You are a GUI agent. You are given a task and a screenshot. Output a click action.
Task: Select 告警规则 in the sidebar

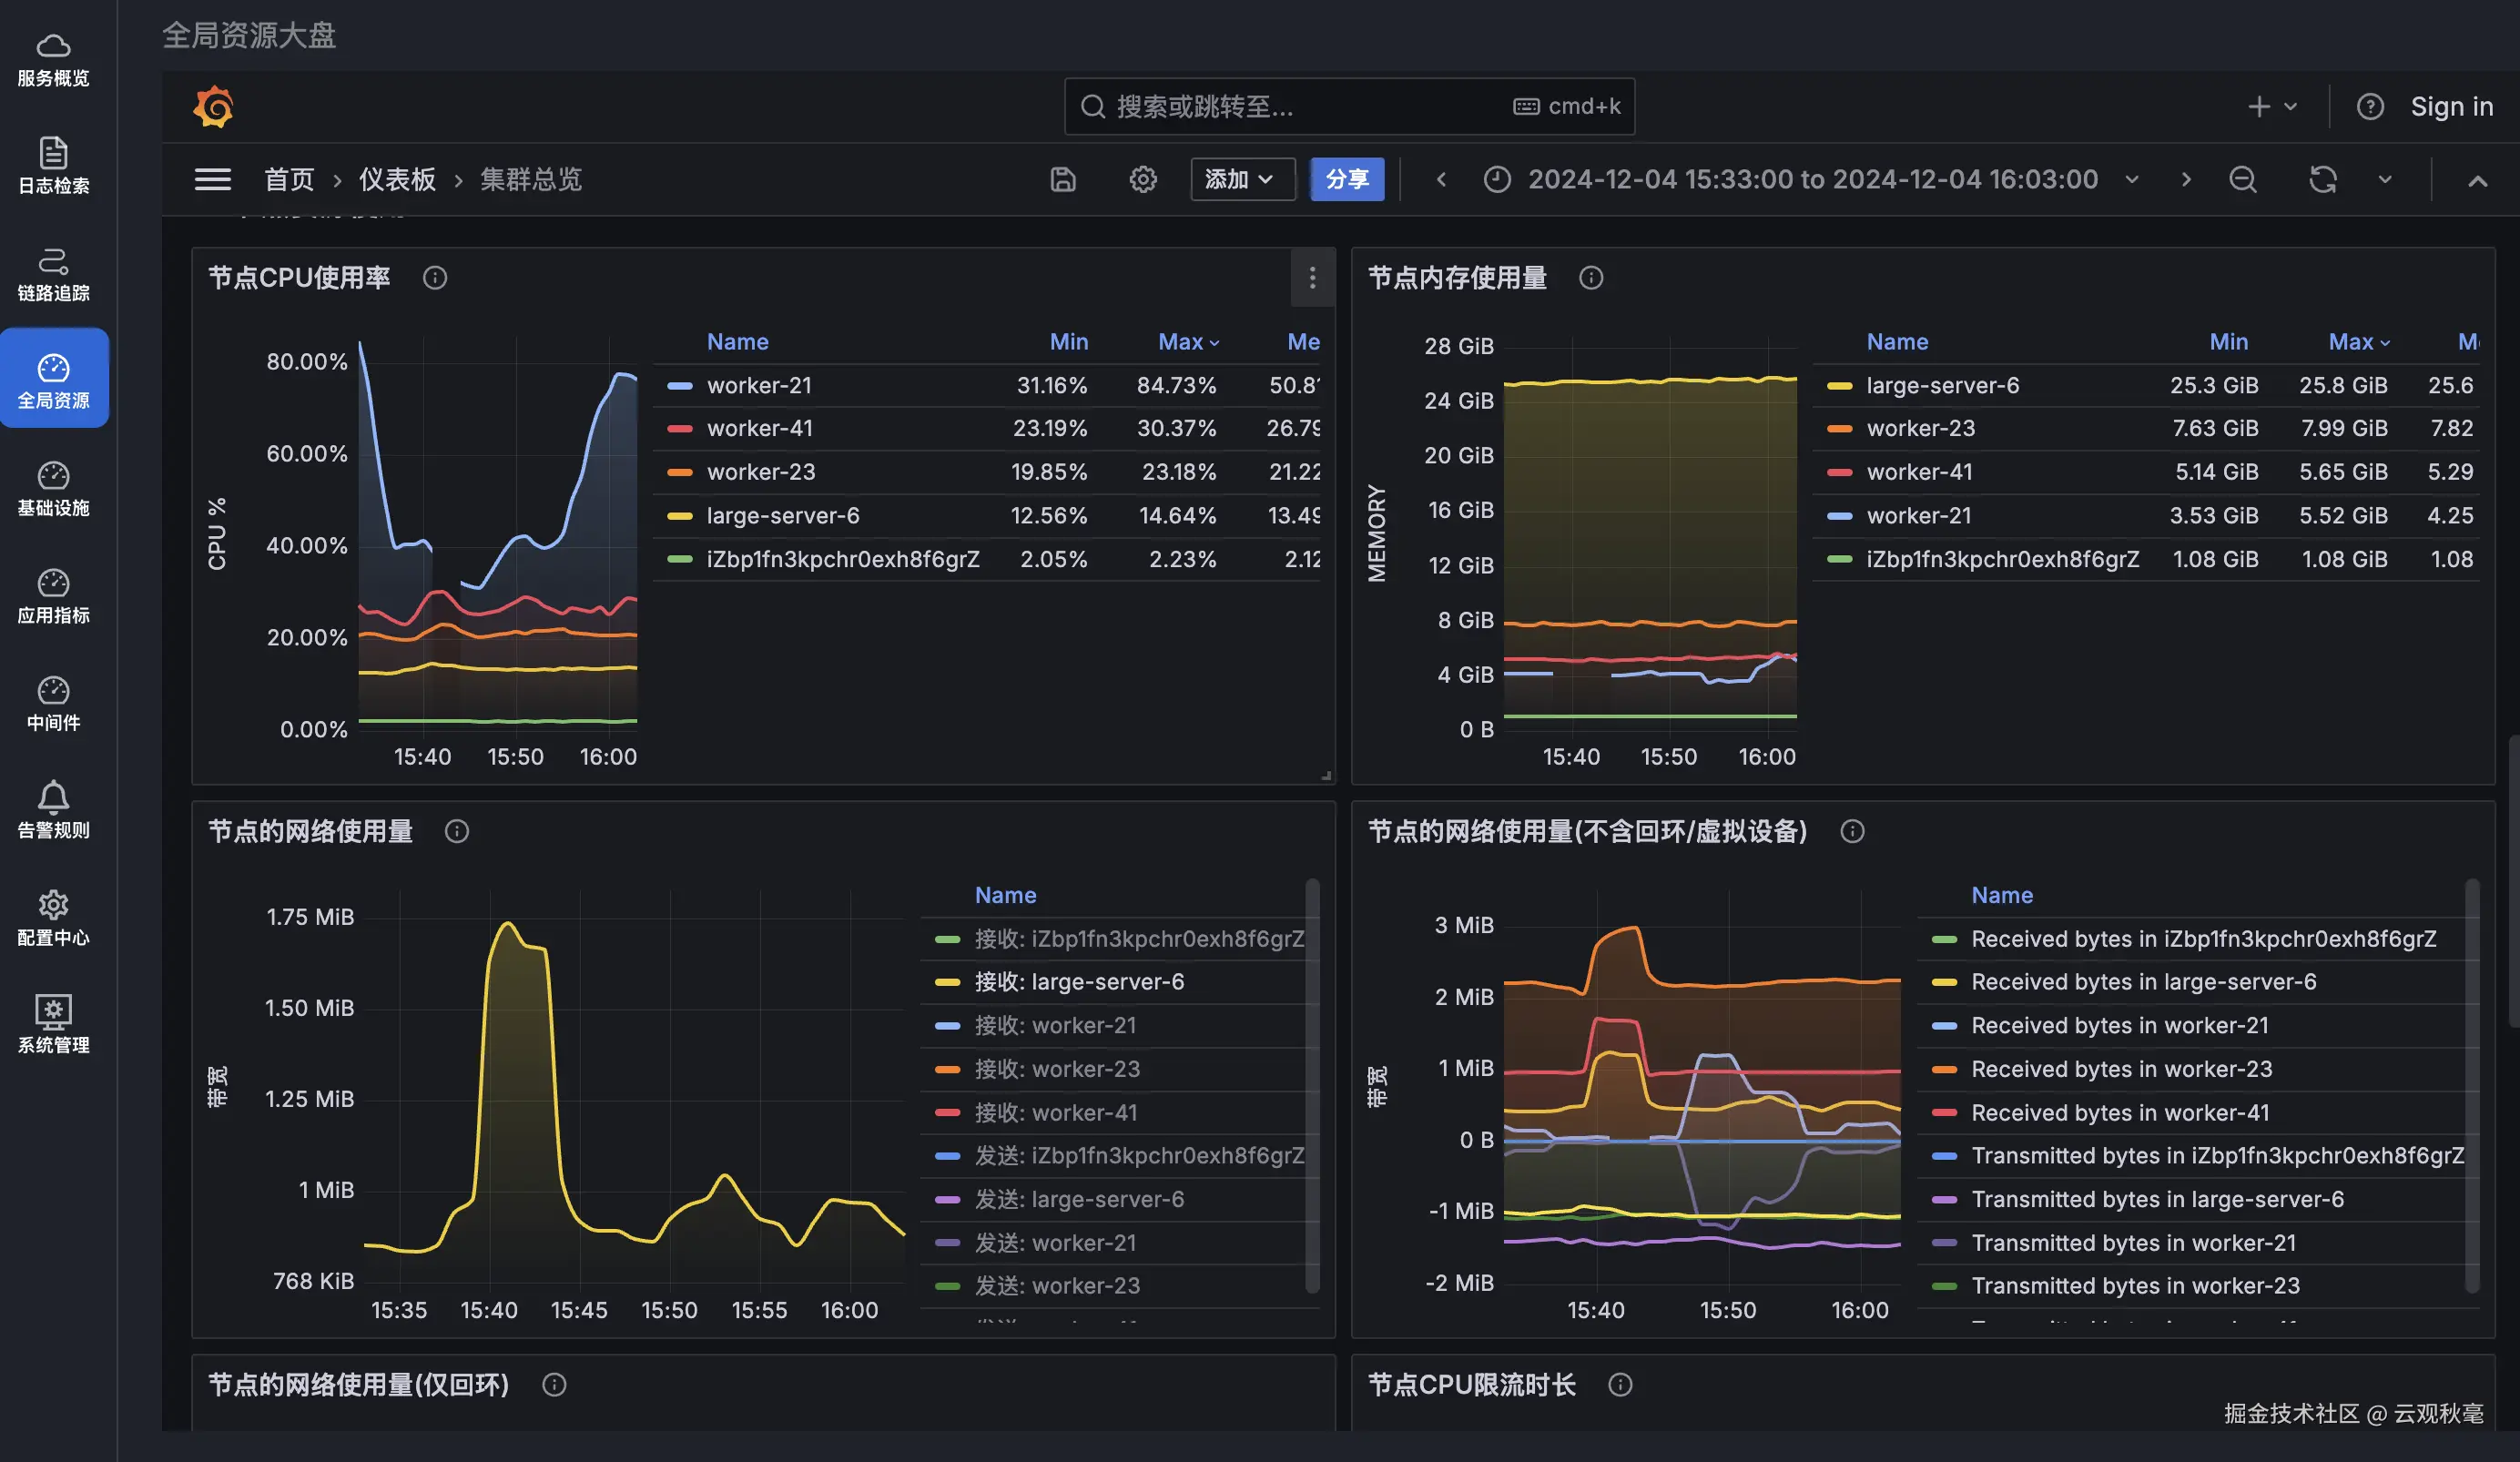tap(54, 810)
